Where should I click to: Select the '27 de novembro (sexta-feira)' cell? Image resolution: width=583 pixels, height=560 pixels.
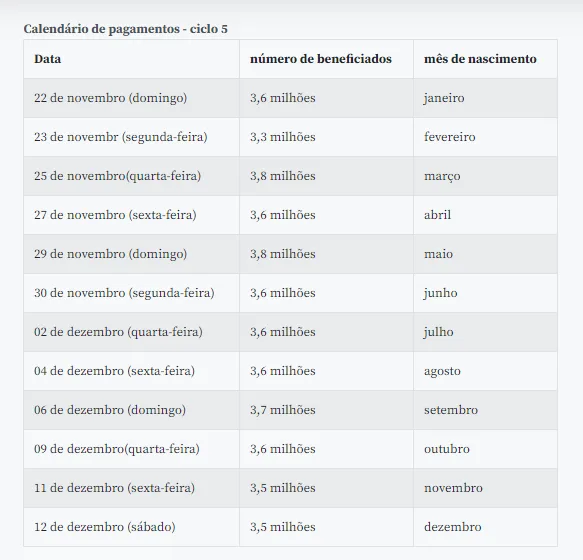point(132,215)
